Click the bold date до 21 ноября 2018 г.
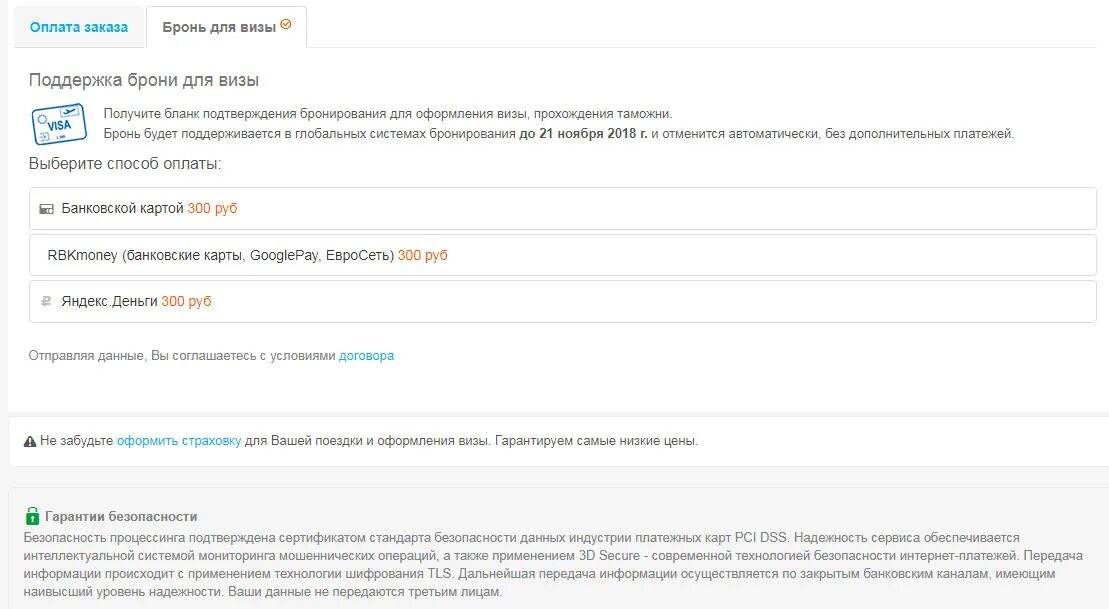 click(x=583, y=134)
